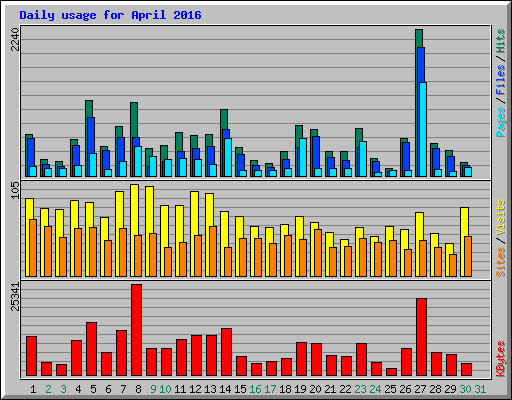Click the green 'Hits' legend label
Viewport: 512px width, 400px height.
tap(501, 42)
